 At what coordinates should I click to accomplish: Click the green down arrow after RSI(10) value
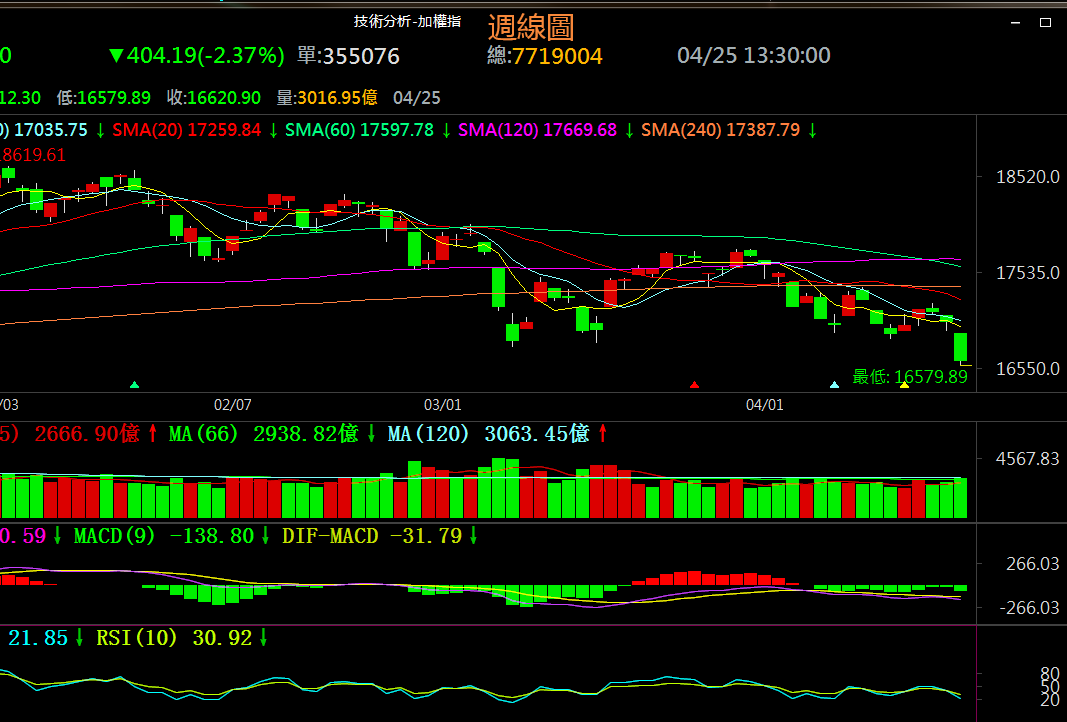[x=263, y=638]
